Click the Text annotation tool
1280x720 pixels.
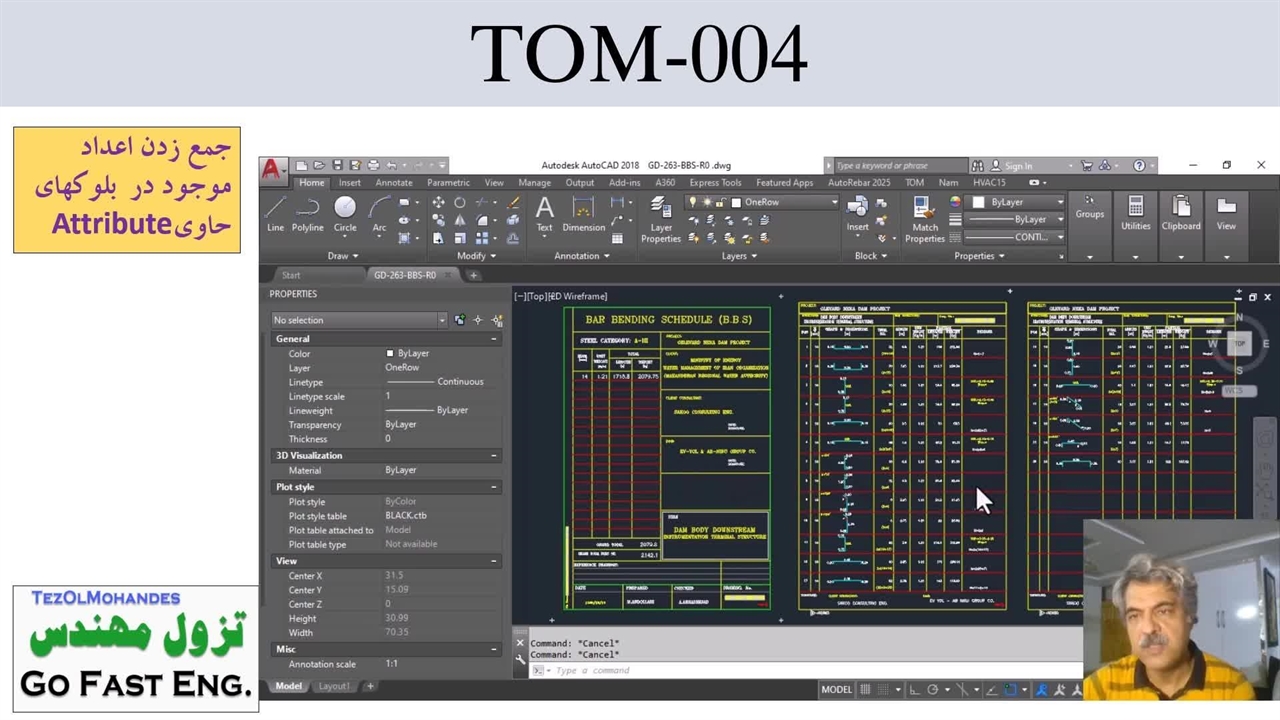(x=544, y=213)
